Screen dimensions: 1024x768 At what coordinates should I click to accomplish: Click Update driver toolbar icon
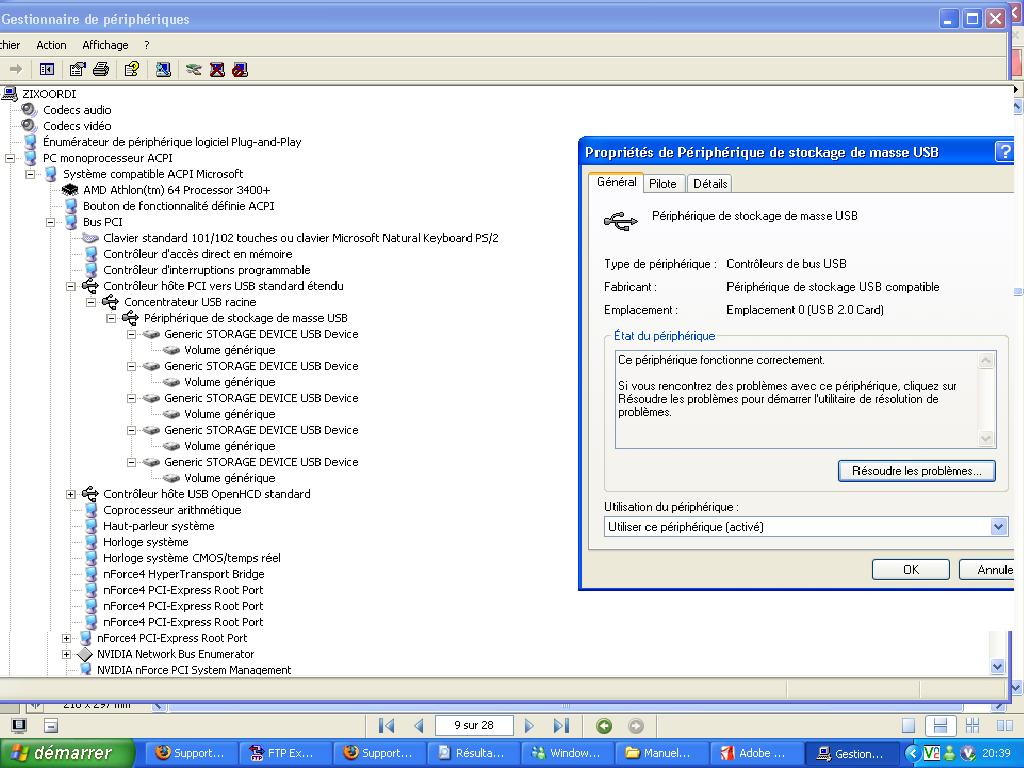click(x=194, y=69)
